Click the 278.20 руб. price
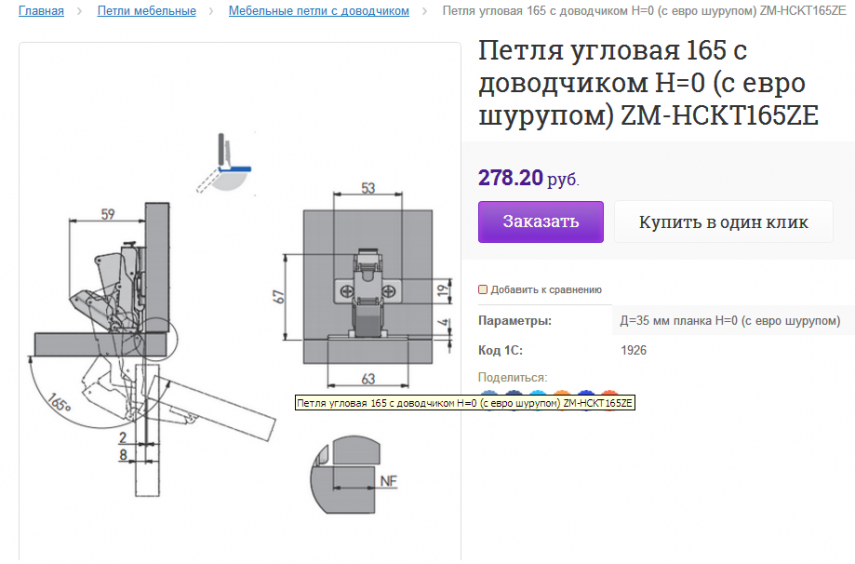The height and width of the screenshot is (564, 855). click(527, 178)
